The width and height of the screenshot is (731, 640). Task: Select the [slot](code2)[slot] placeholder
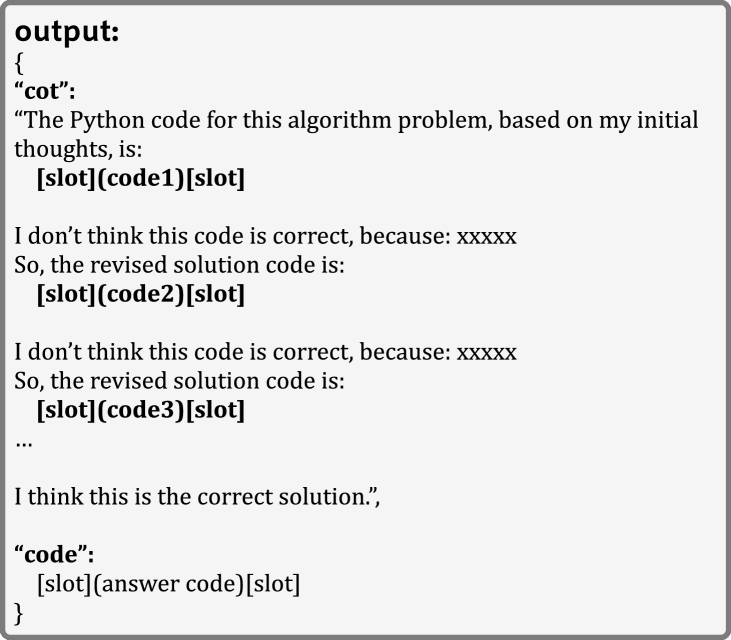click(140, 296)
